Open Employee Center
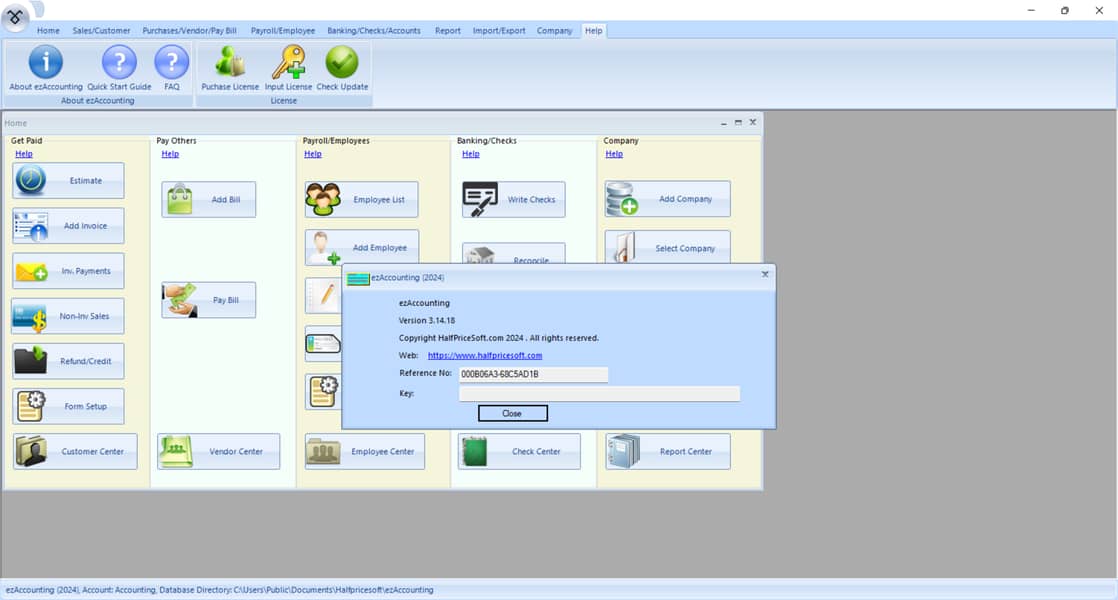The height and width of the screenshot is (600, 1118). (364, 451)
